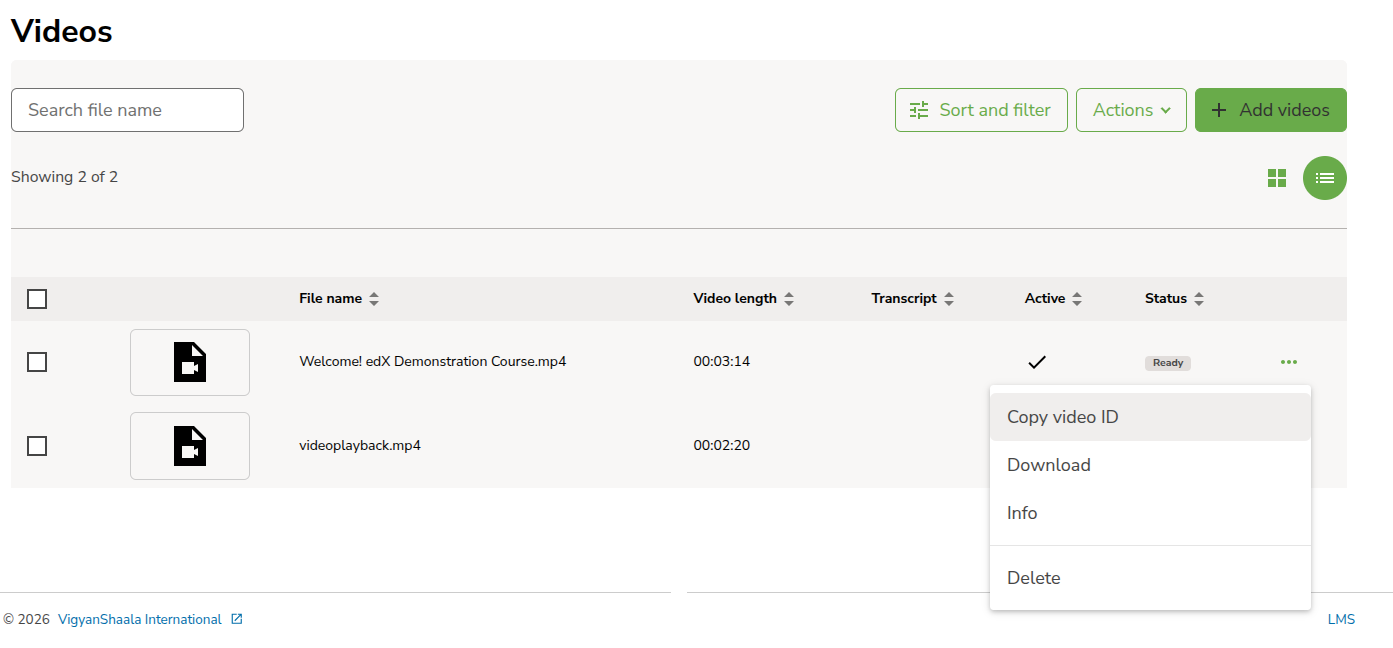
Task: Tick the select-all header checkbox
Action: point(37,299)
